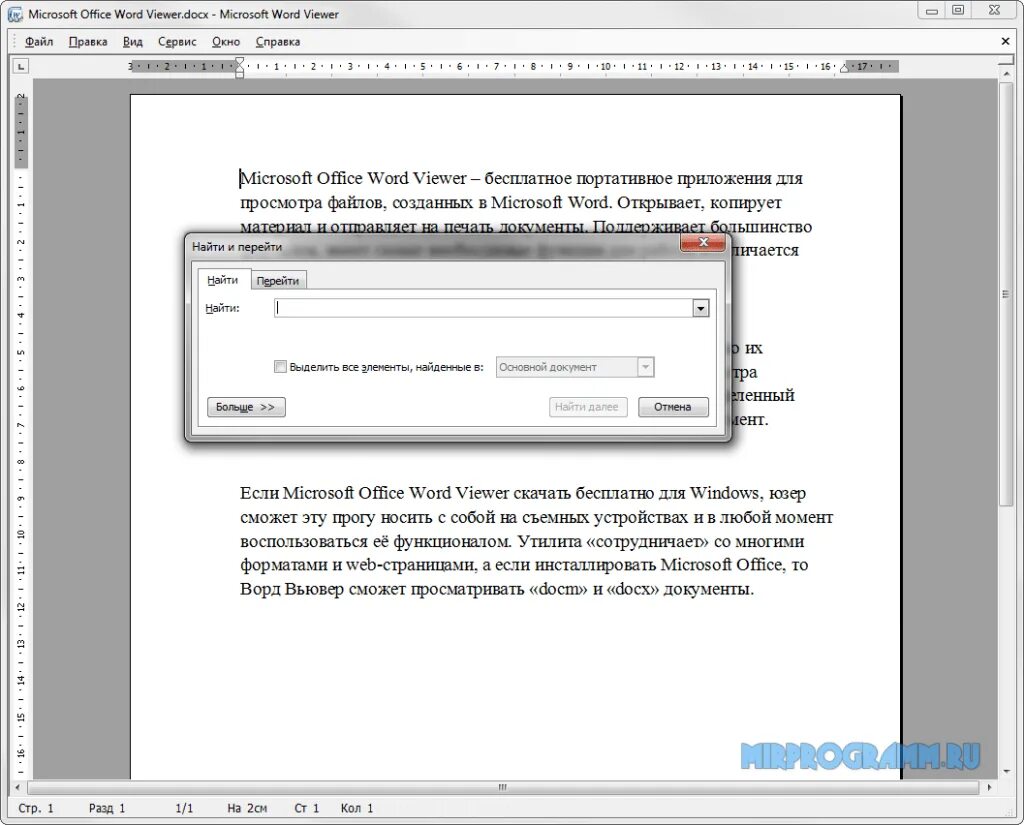The width and height of the screenshot is (1024, 825).
Task: Click «docx» in the document's last line
Action: (633, 589)
